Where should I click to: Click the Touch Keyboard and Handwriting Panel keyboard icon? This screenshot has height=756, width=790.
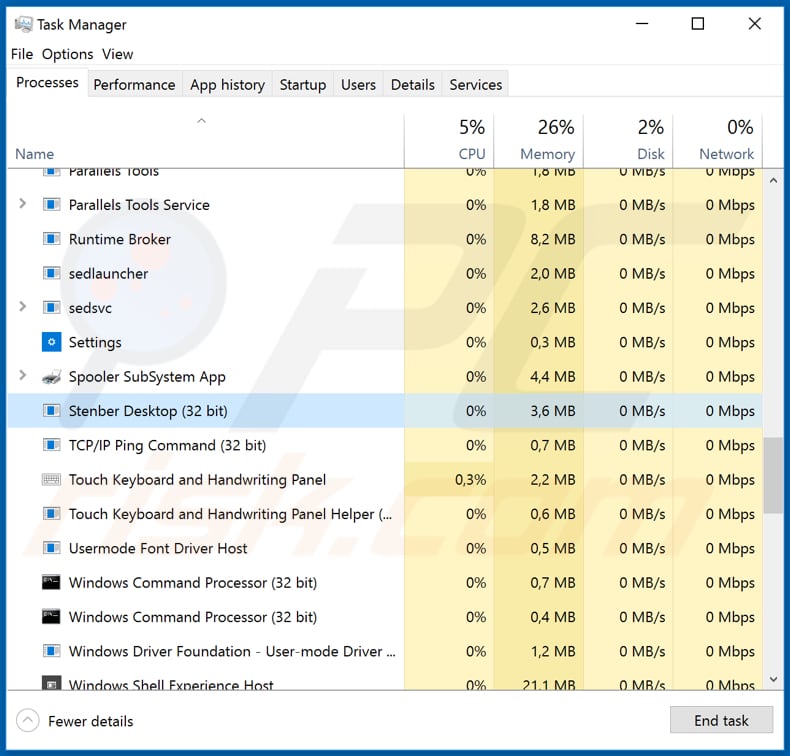tap(51, 479)
